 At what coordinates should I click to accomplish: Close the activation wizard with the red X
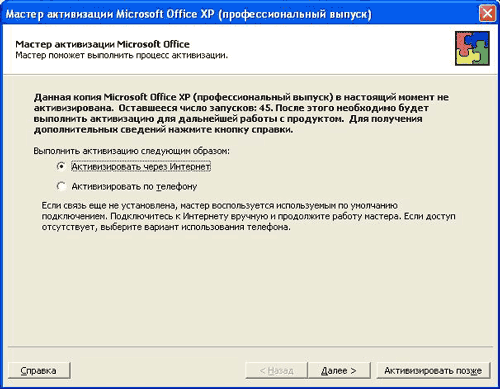point(487,14)
